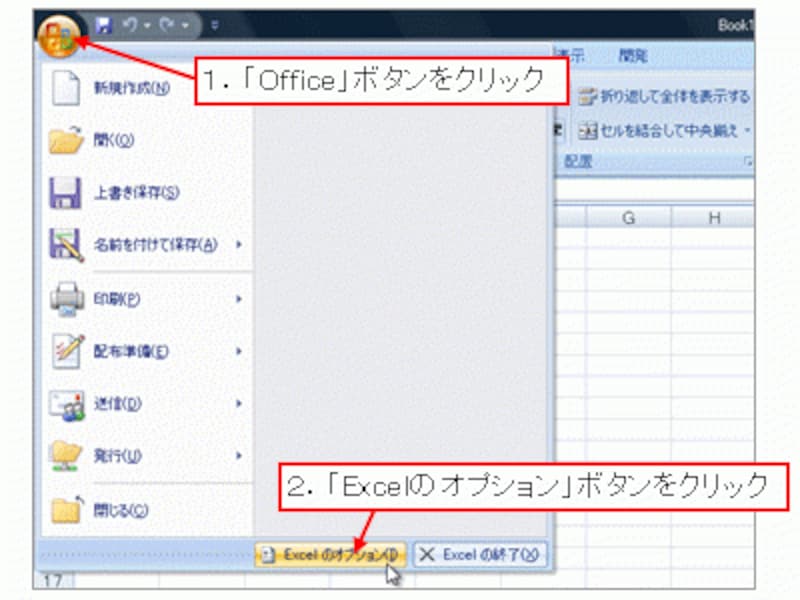Select 配布準備(E) menu entry
Viewport: 800px width, 600px height.
pyautogui.click(x=131, y=352)
